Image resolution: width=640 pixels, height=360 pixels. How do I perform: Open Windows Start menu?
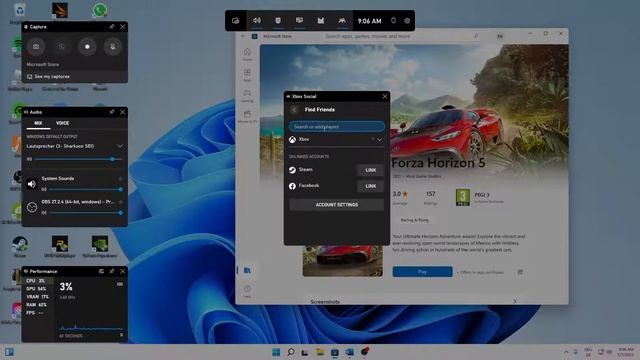[276, 352]
